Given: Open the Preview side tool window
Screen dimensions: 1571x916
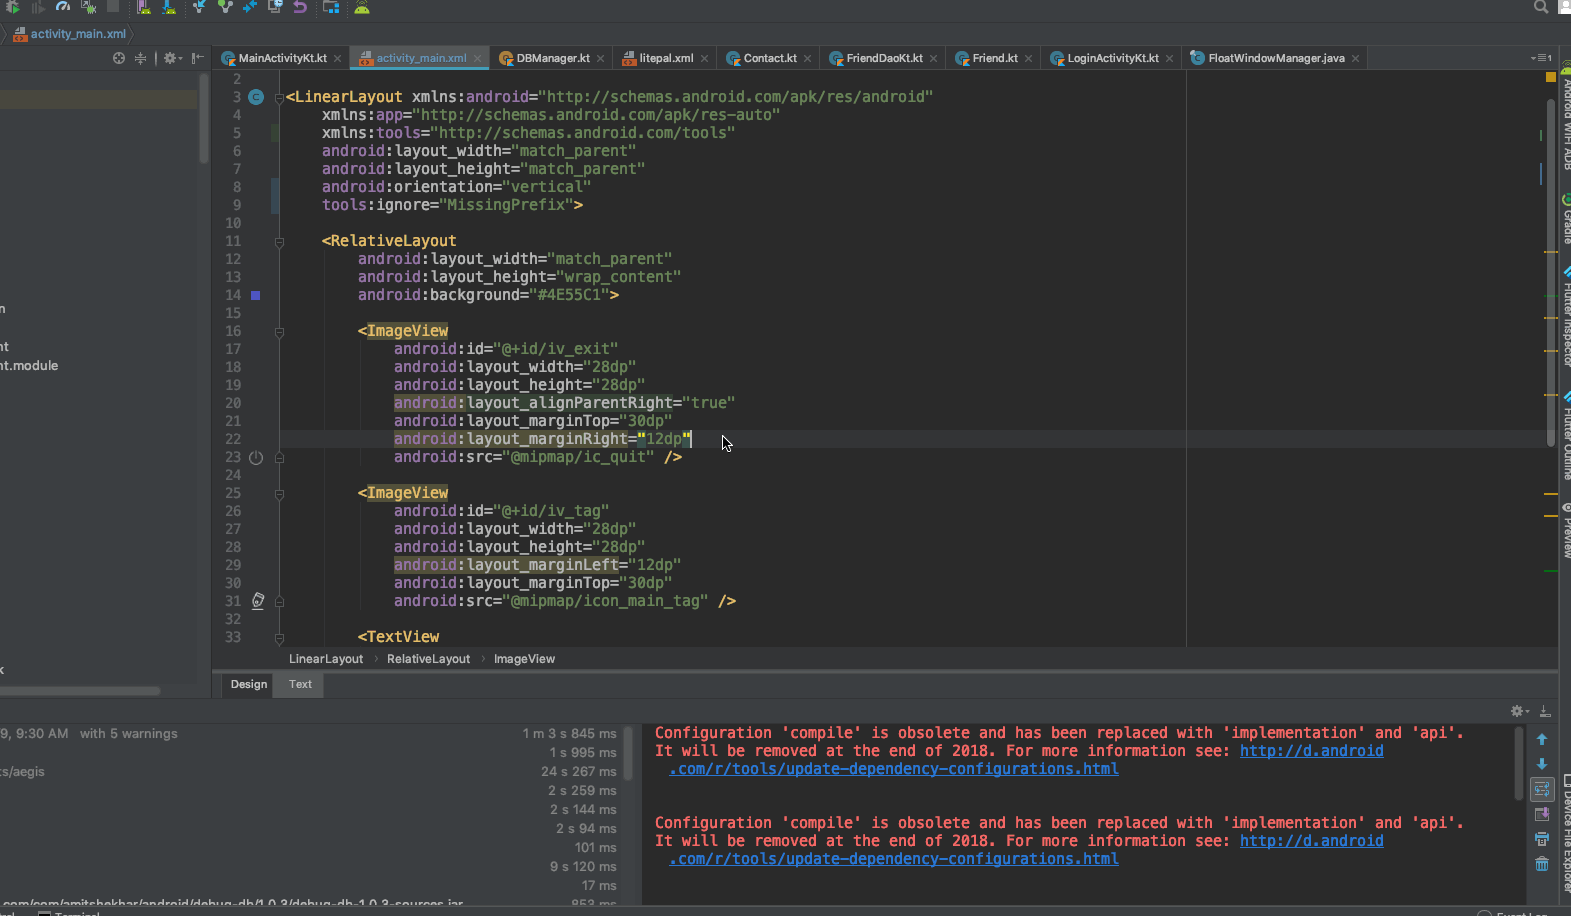Looking at the screenshot, I should [x=1566, y=532].
